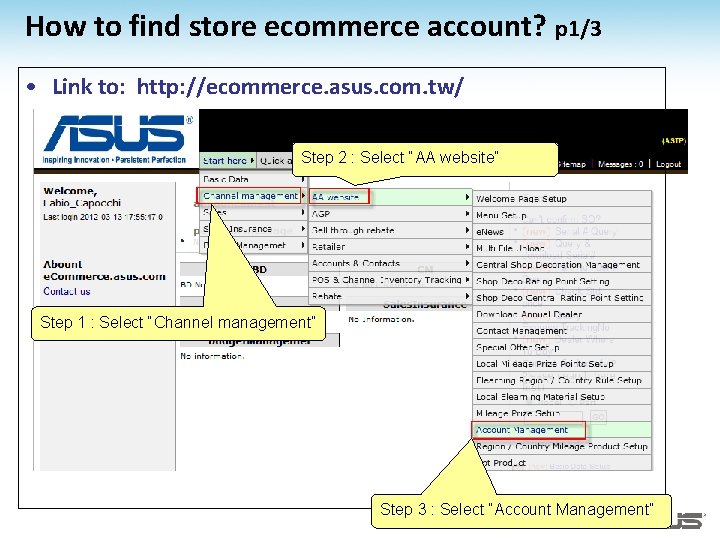Select Sell through rebate entry
This screenshot has width=720, height=540.
390,231
